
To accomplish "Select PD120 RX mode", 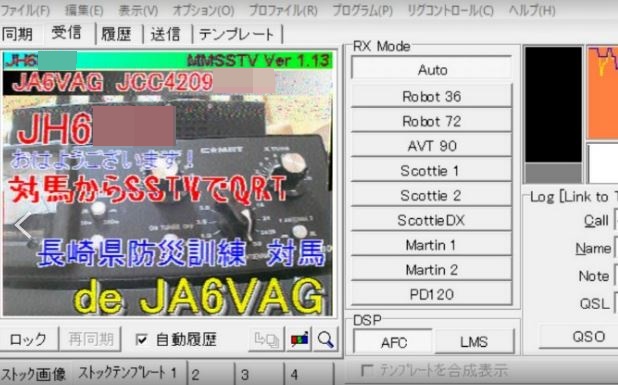I will (432, 294).
